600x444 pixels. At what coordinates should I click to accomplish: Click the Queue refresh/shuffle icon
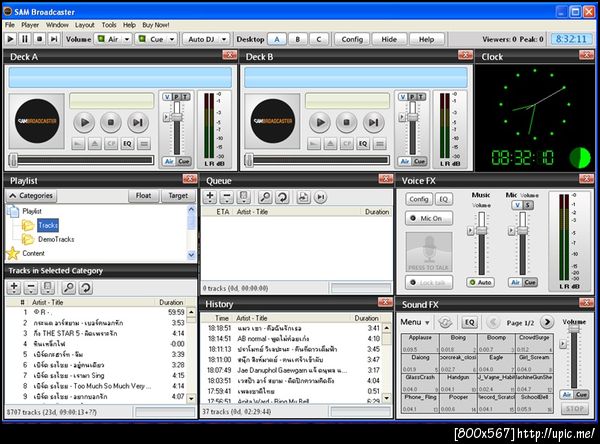pos(282,197)
